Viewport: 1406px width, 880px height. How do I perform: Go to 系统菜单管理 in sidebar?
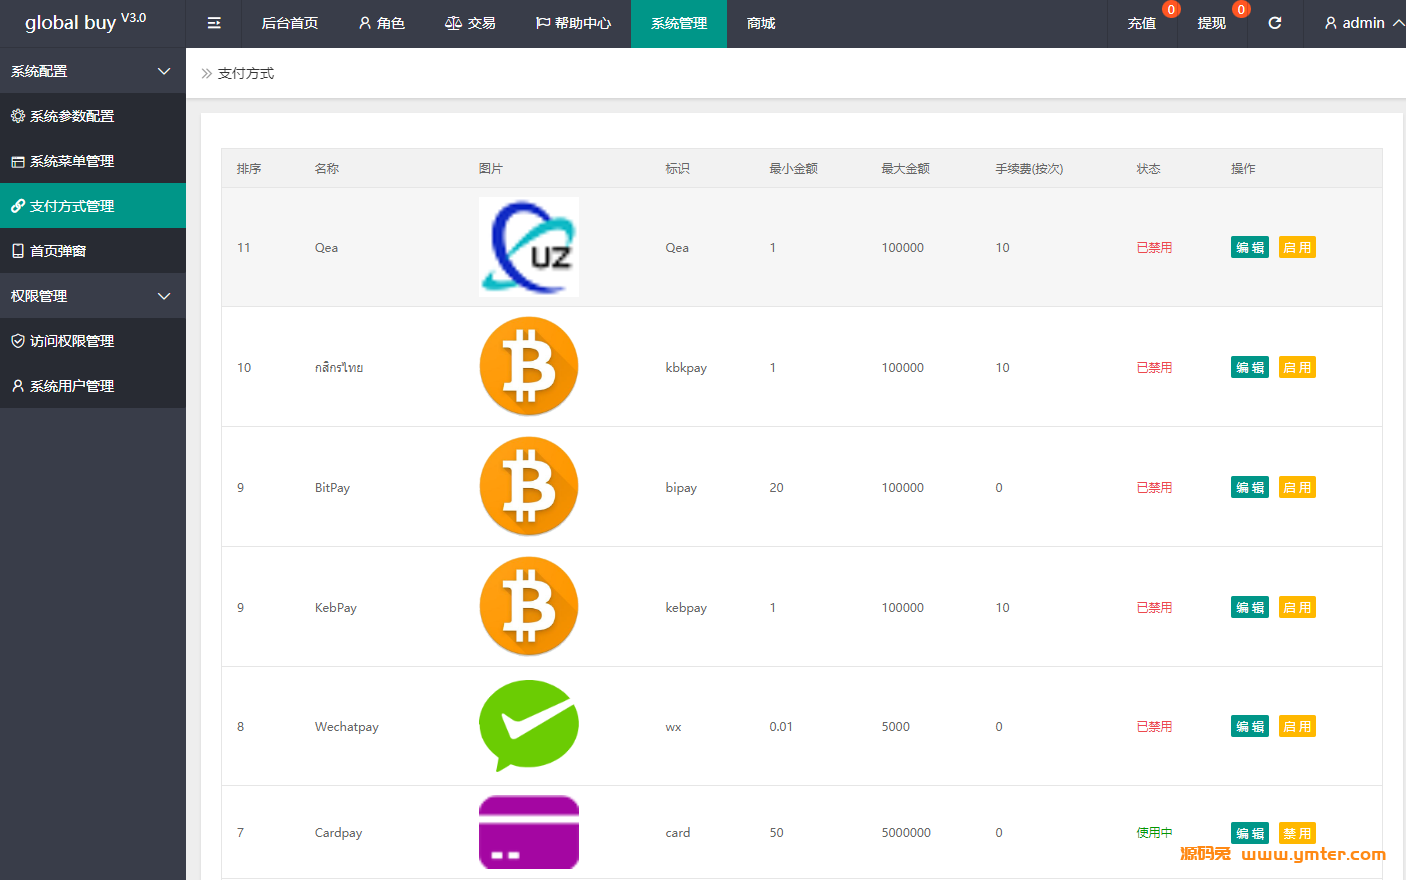click(x=93, y=161)
